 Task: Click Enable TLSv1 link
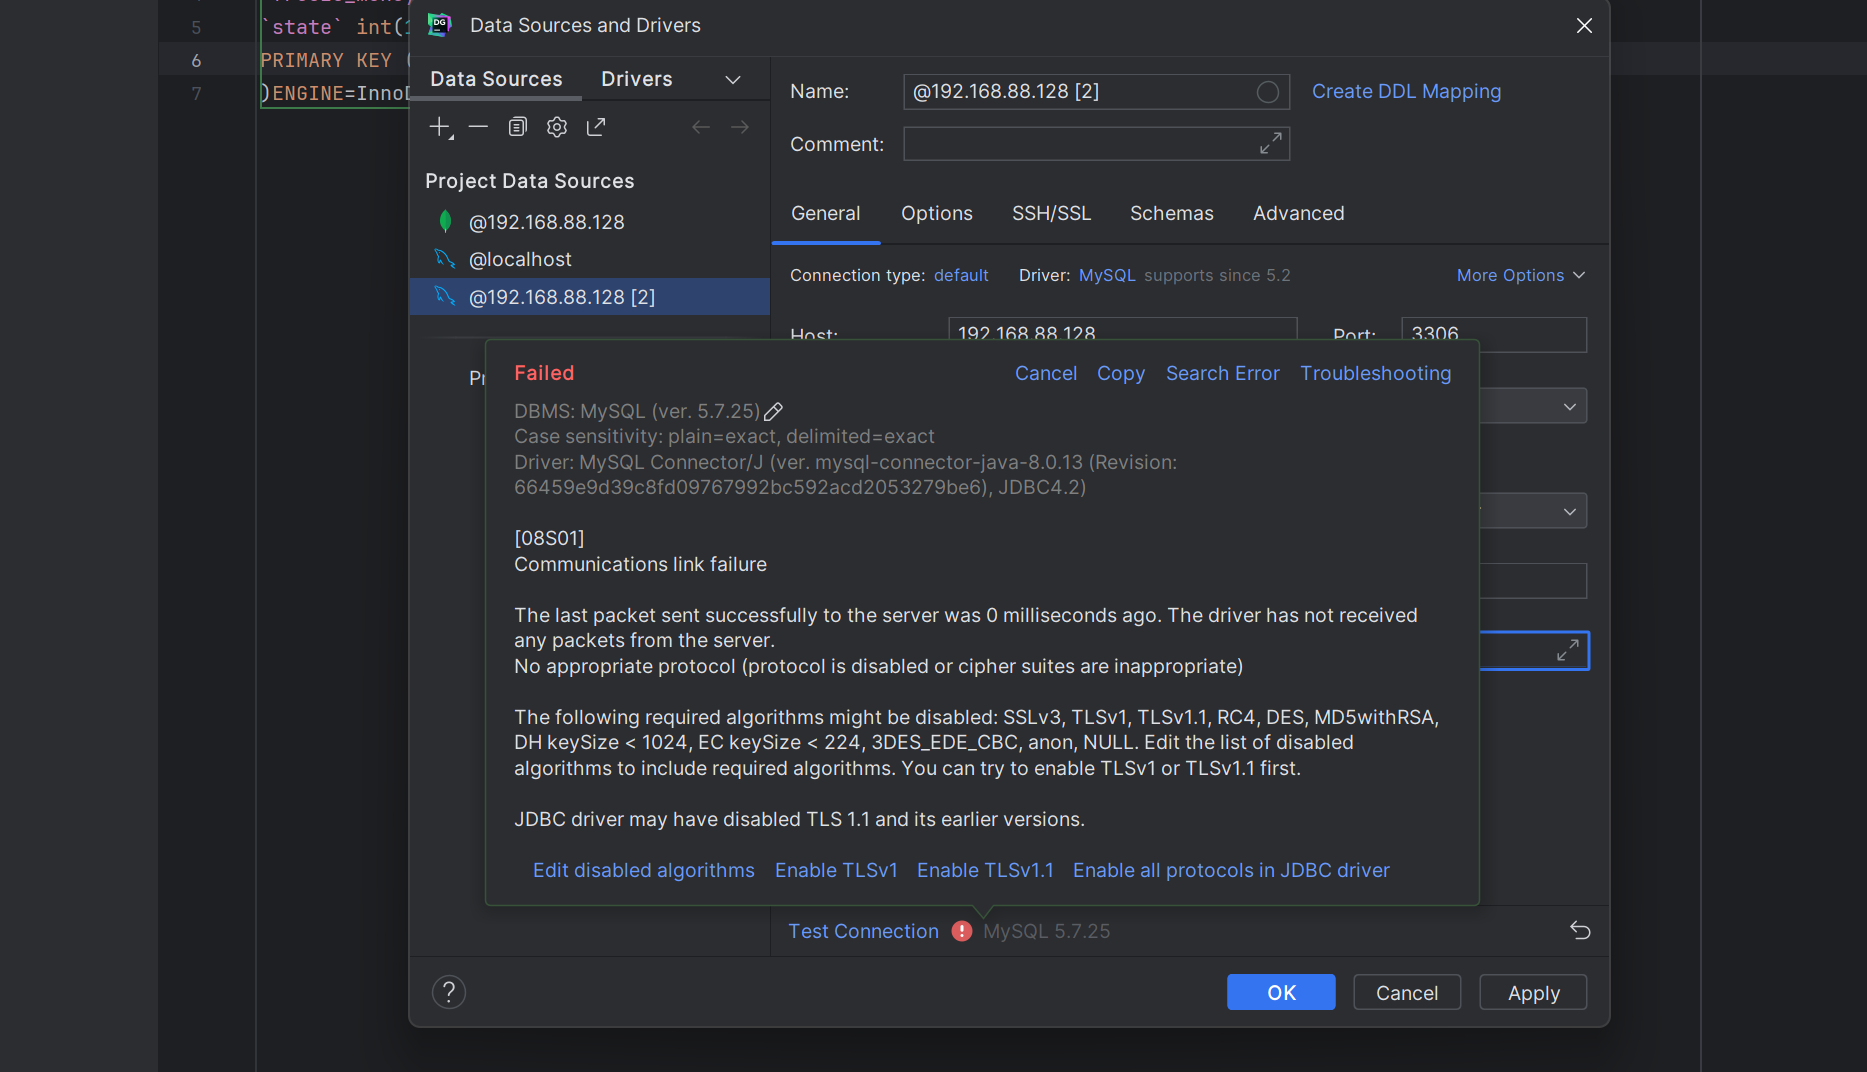tap(836, 870)
